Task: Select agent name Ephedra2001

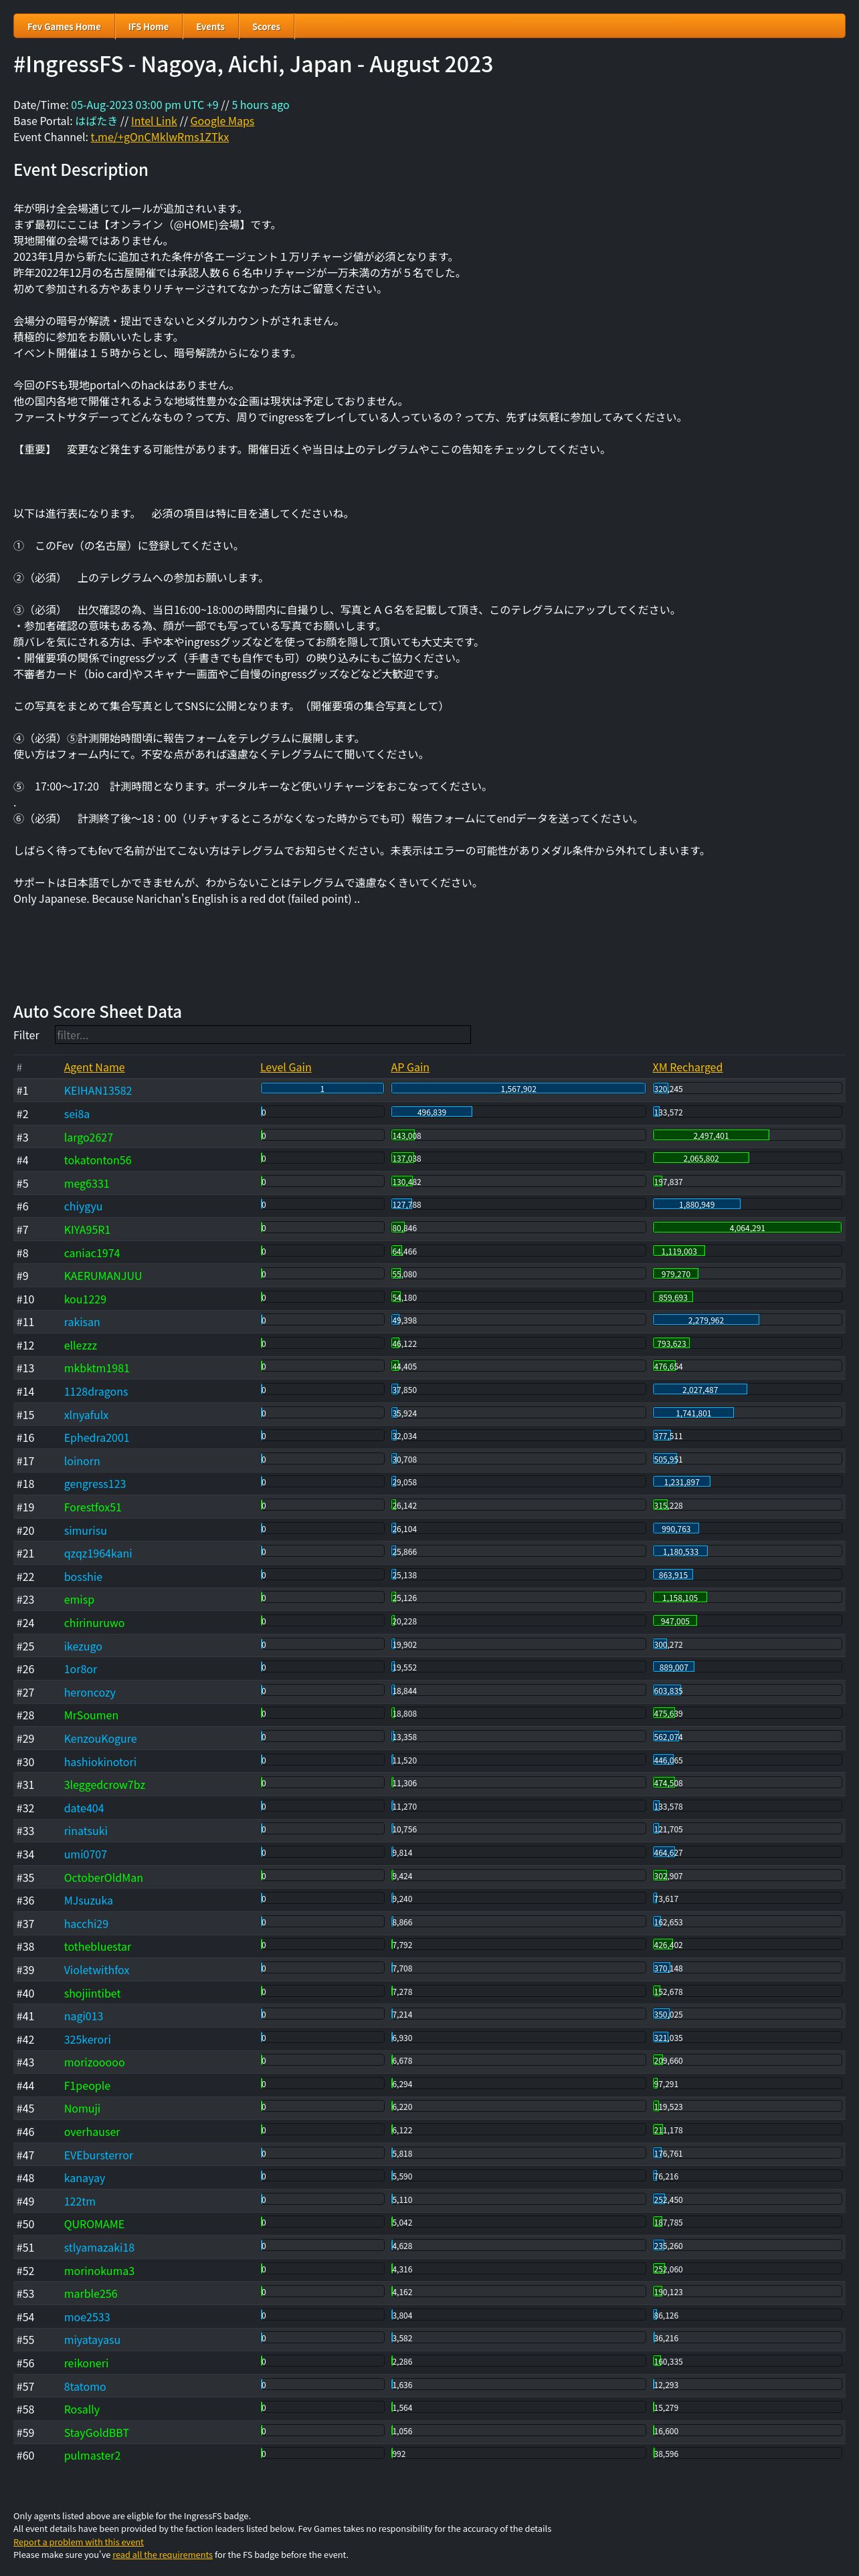Action: (97, 1438)
